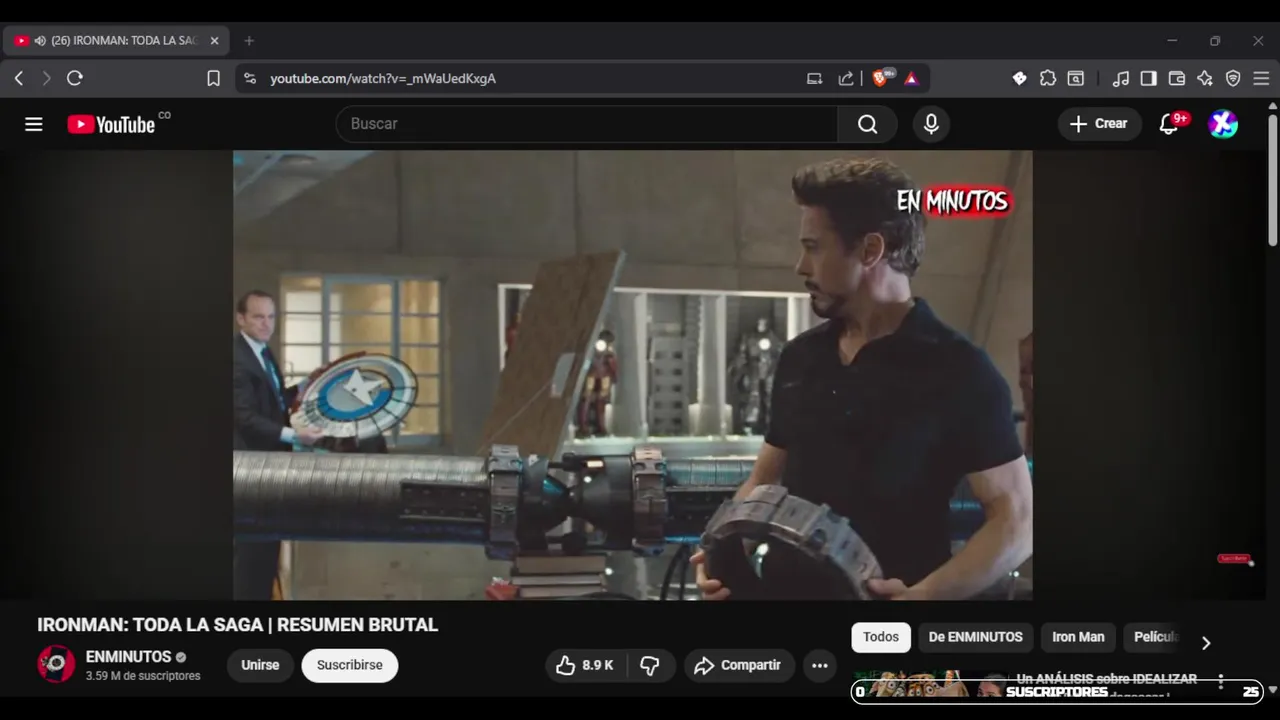The width and height of the screenshot is (1280, 720).
Task: Mute the tab via speaker icon
Action: [x=40, y=41]
